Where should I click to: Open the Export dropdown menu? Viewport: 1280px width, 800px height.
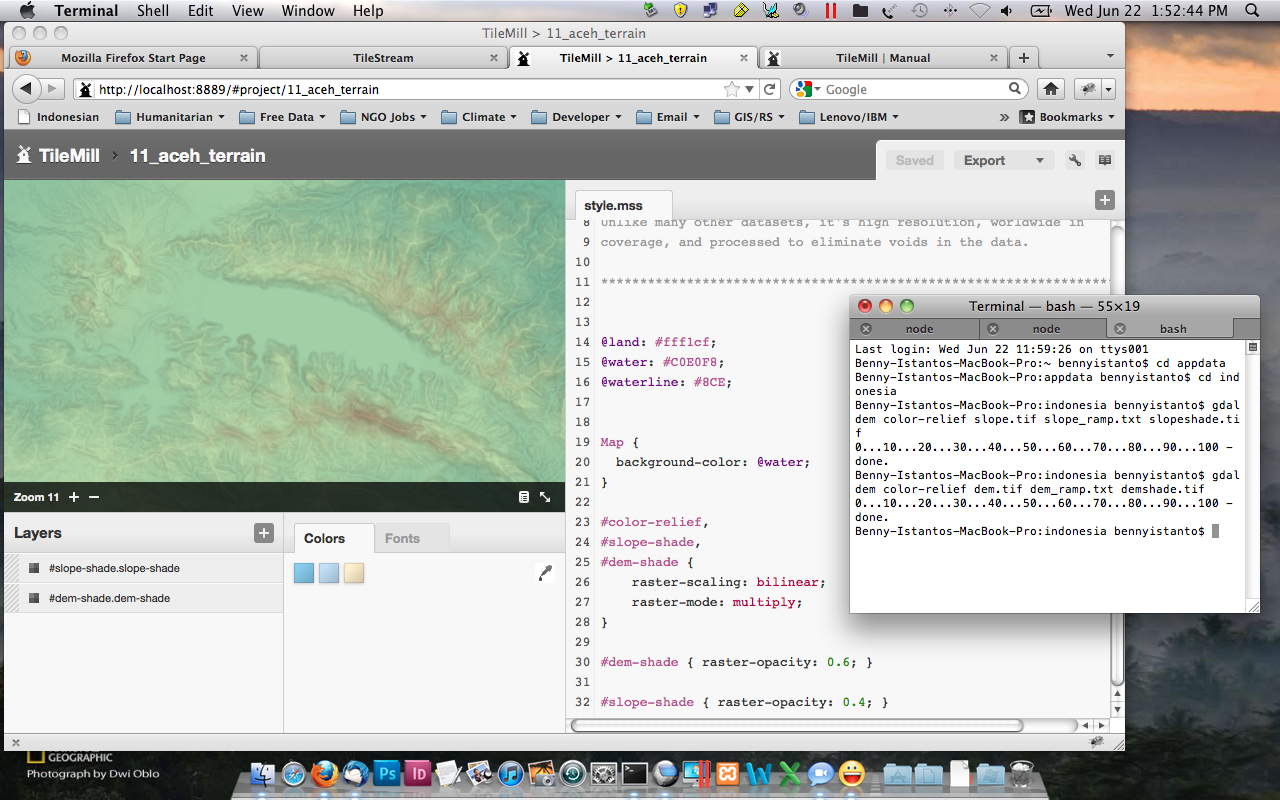(x=1002, y=160)
